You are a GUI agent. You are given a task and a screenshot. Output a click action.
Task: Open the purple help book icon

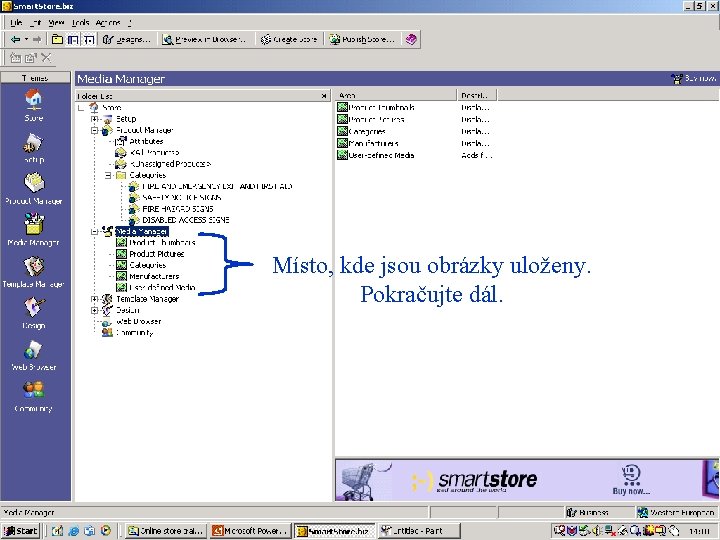tap(411, 39)
